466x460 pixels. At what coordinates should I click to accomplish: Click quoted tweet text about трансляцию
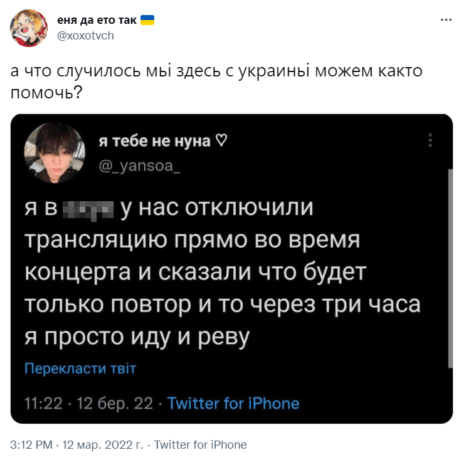tap(223, 272)
